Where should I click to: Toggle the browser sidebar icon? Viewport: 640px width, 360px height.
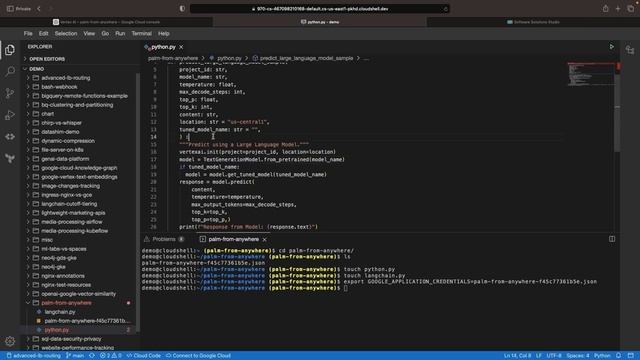[x=10, y=9]
